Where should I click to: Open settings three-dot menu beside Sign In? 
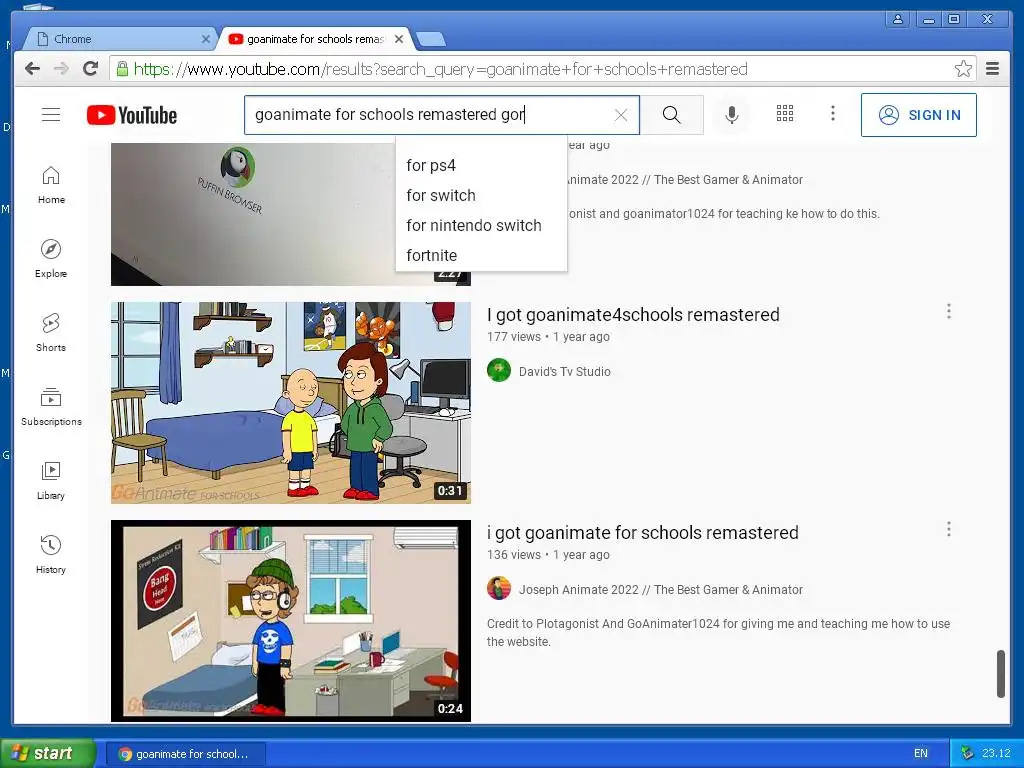coord(833,114)
